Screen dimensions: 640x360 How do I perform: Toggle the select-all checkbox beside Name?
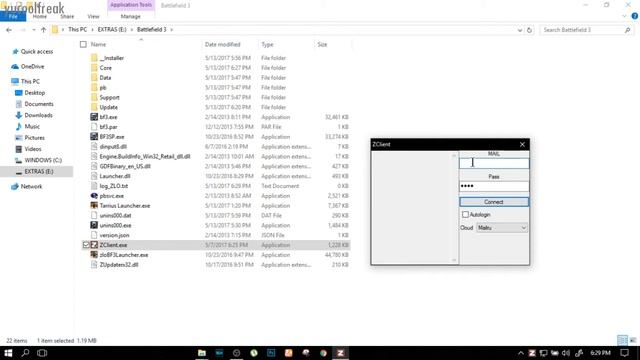coord(83,44)
